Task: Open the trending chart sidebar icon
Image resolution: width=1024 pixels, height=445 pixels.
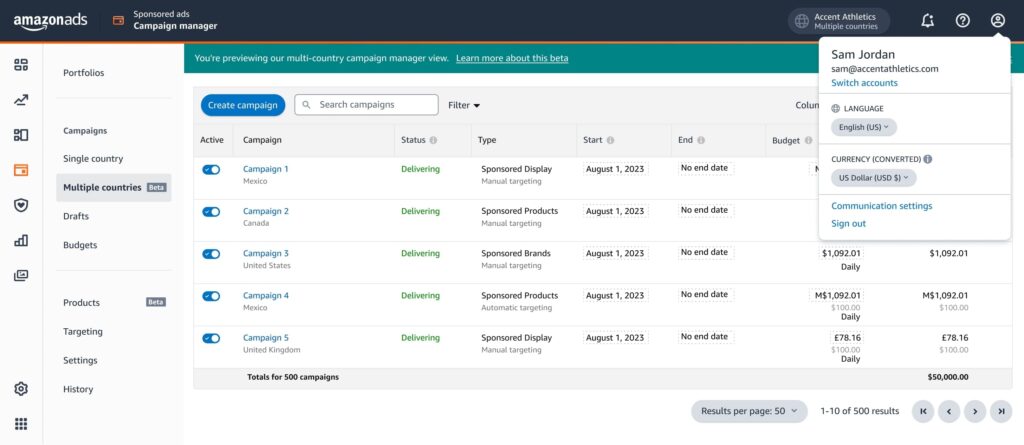Action: pyautogui.click(x=21, y=99)
